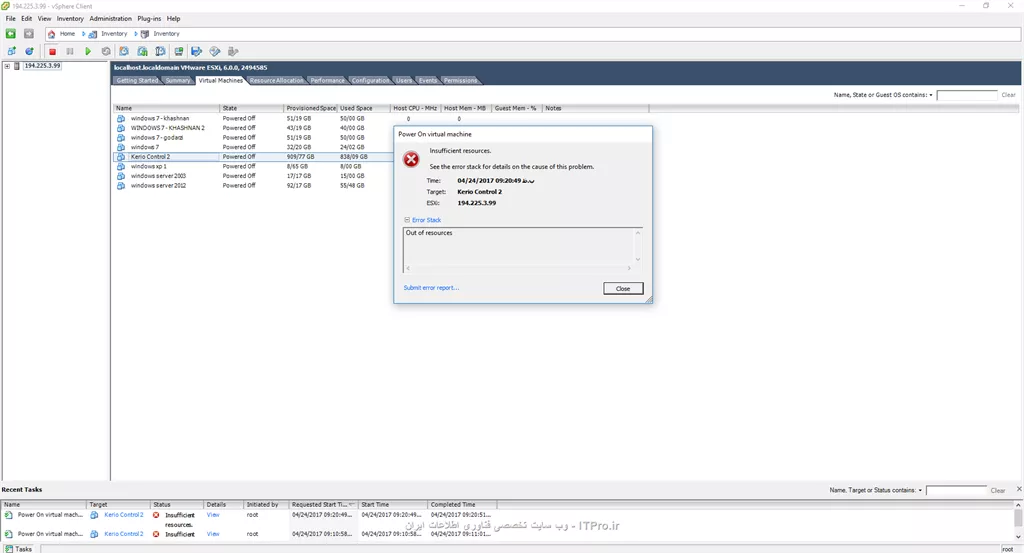This screenshot has height=553, width=1024.
Task: Open the View menu
Action: point(44,19)
